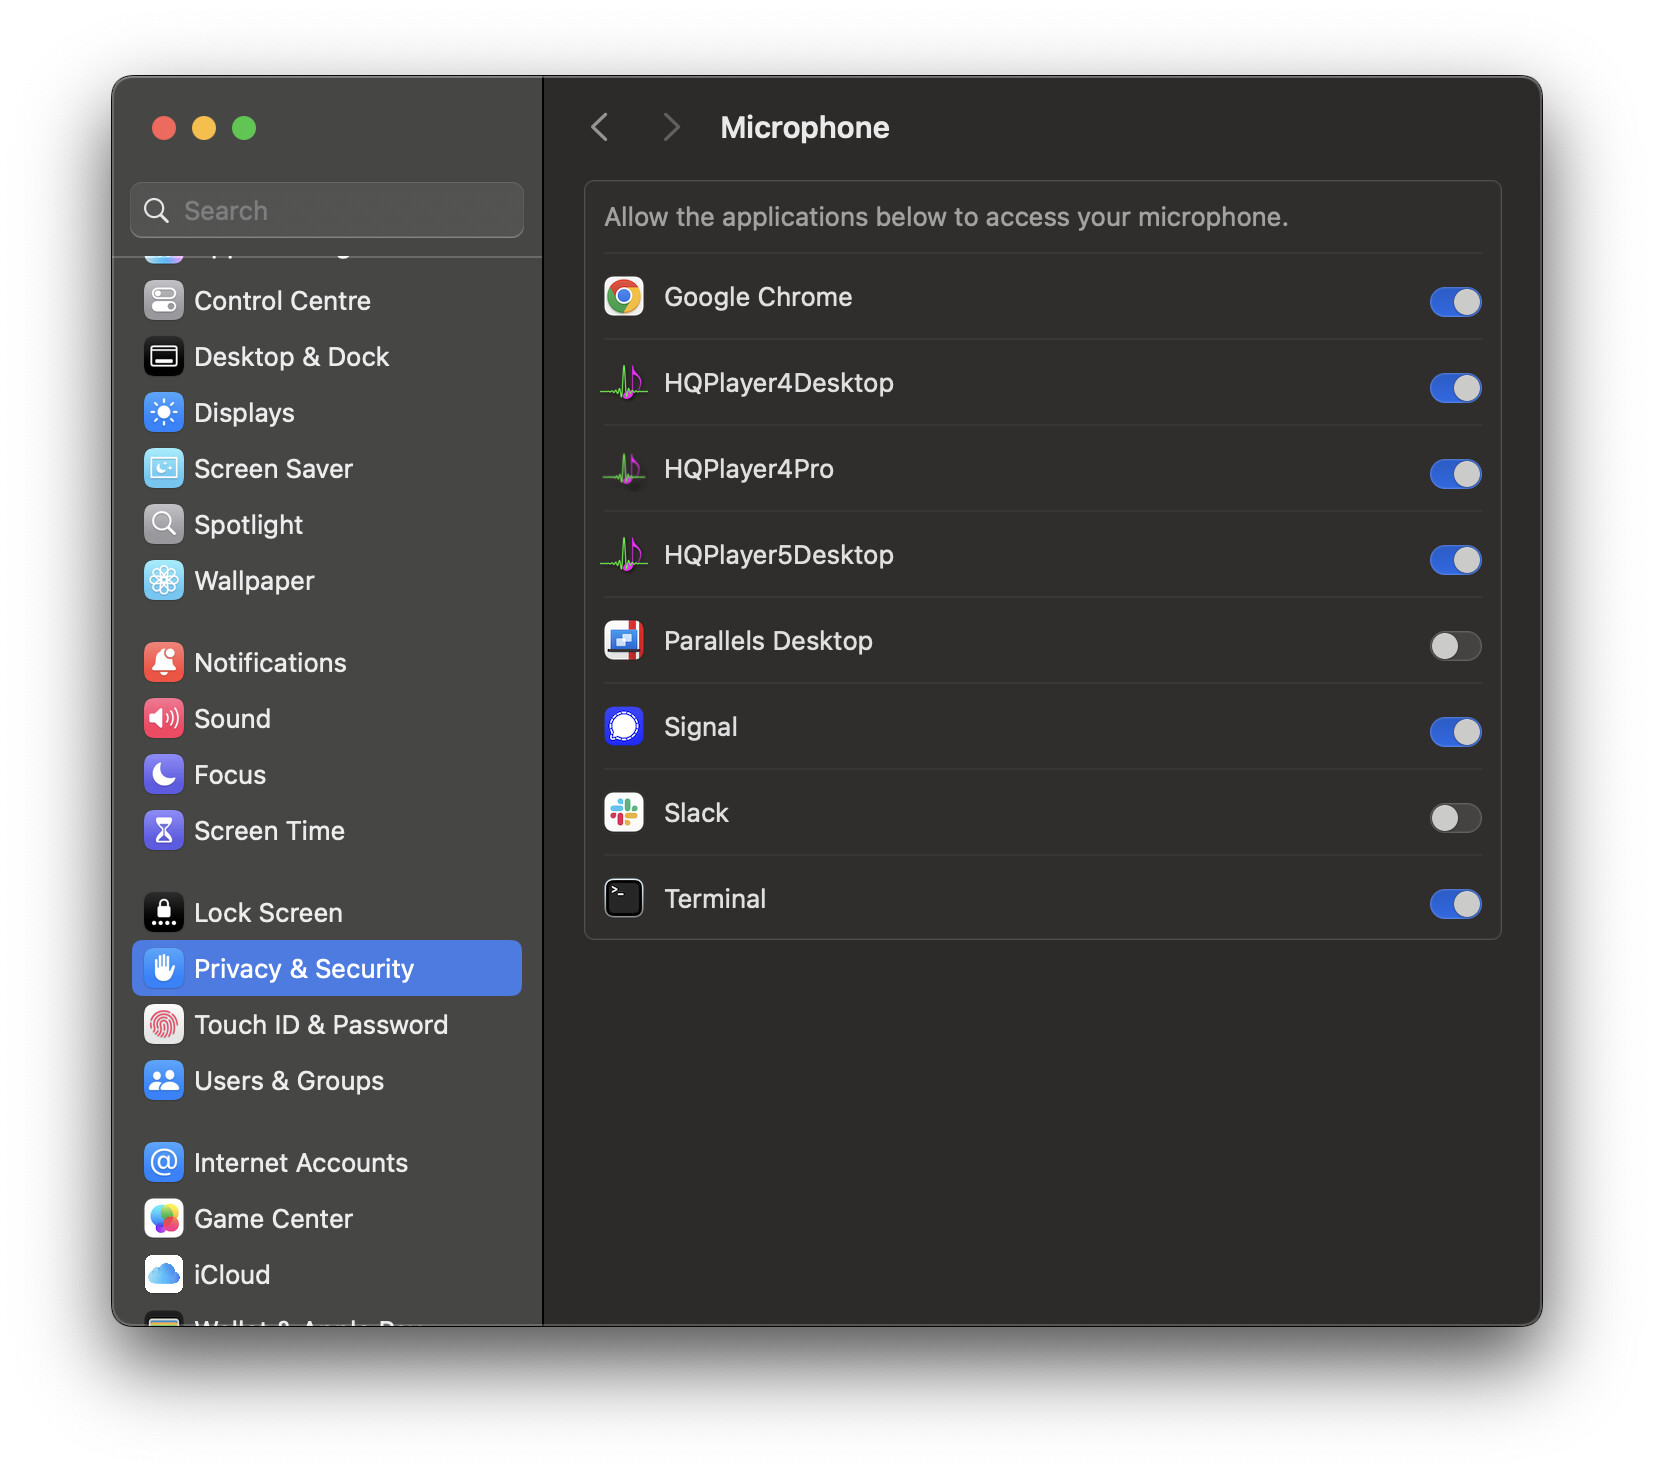Close the System Settings window
The image size is (1654, 1474).
pyautogui.click(x=164, y=128)
